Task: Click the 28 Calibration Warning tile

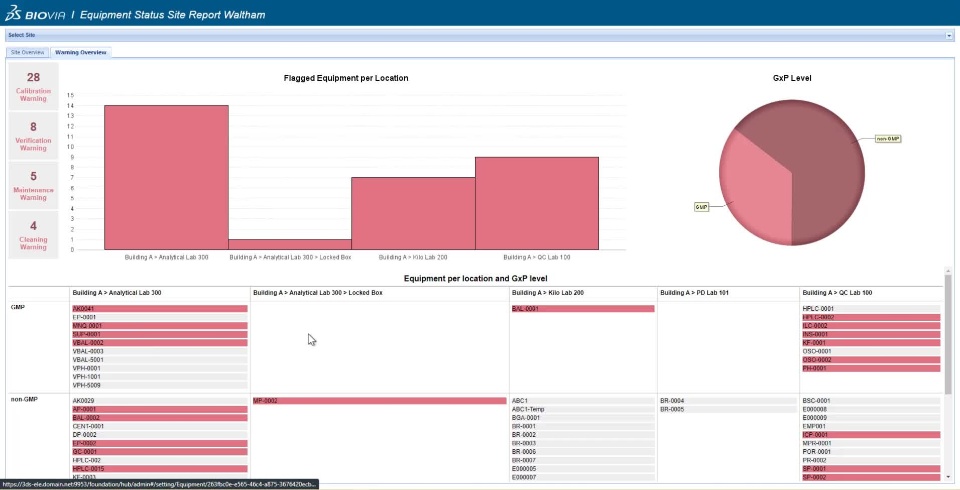Action: pyautogui.click(x=34, y=86)
